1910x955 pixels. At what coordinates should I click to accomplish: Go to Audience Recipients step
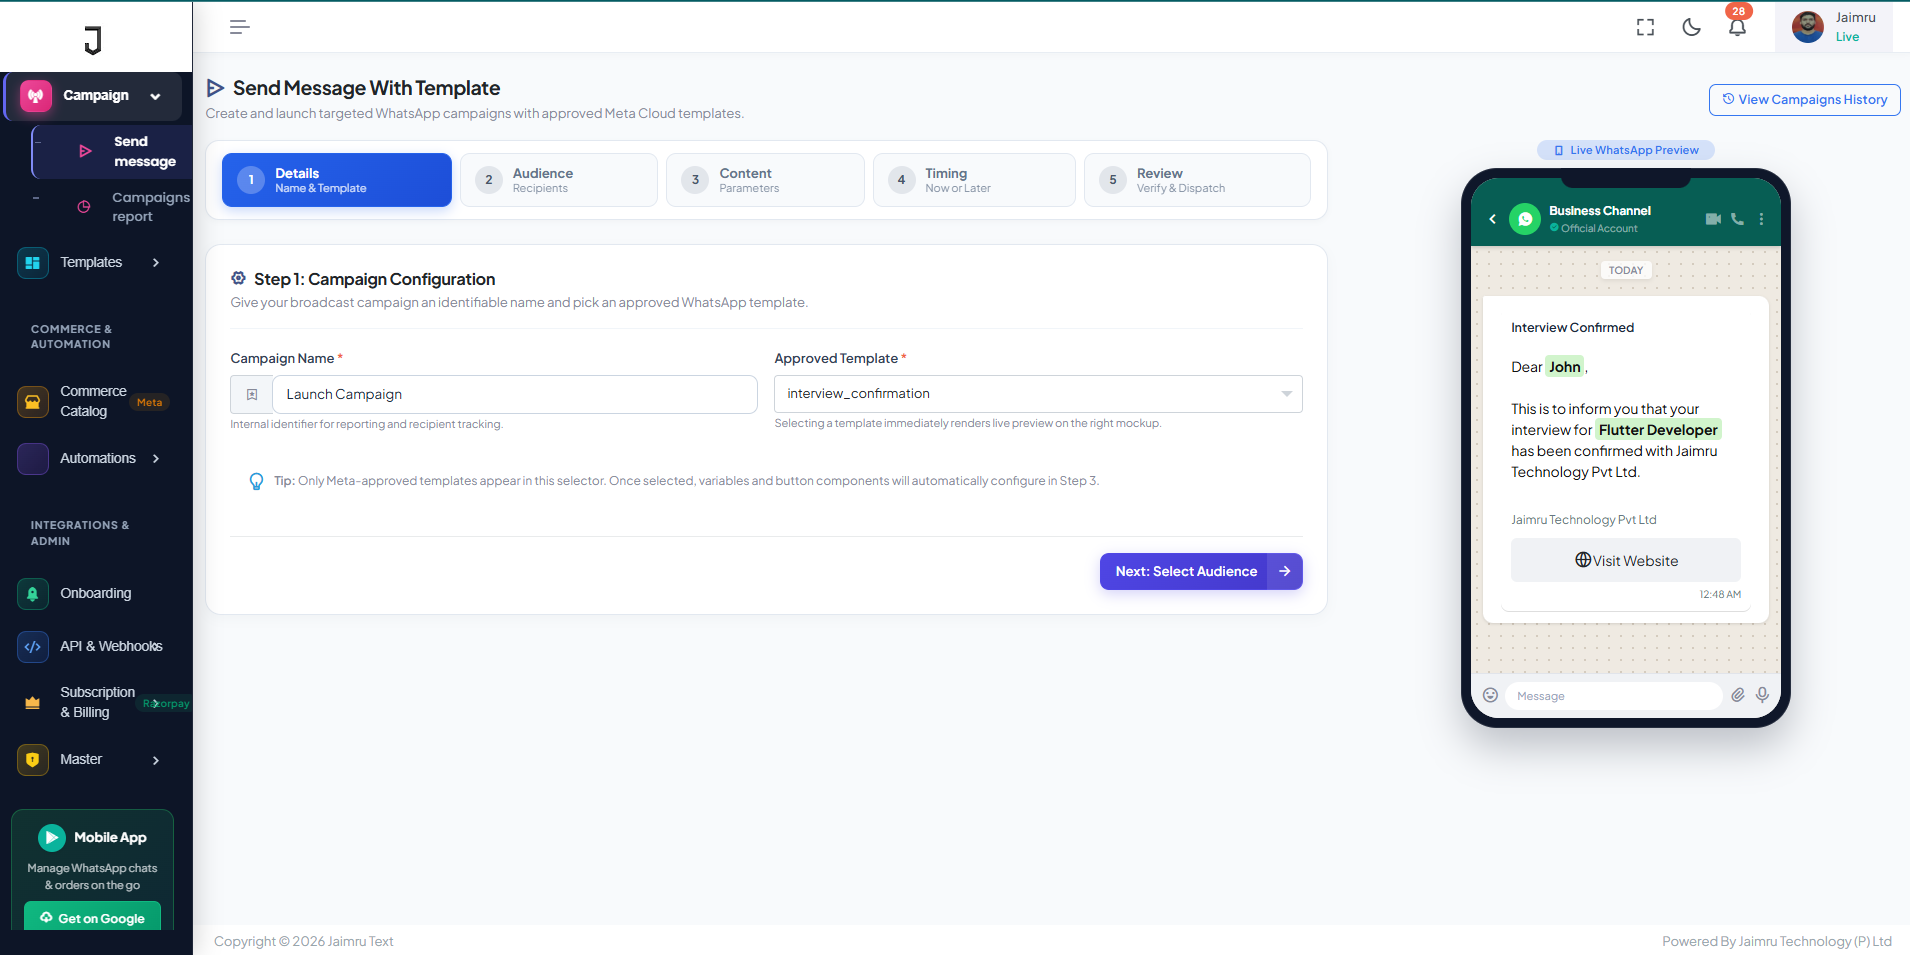pyautogui.click(x=559, y=180)
